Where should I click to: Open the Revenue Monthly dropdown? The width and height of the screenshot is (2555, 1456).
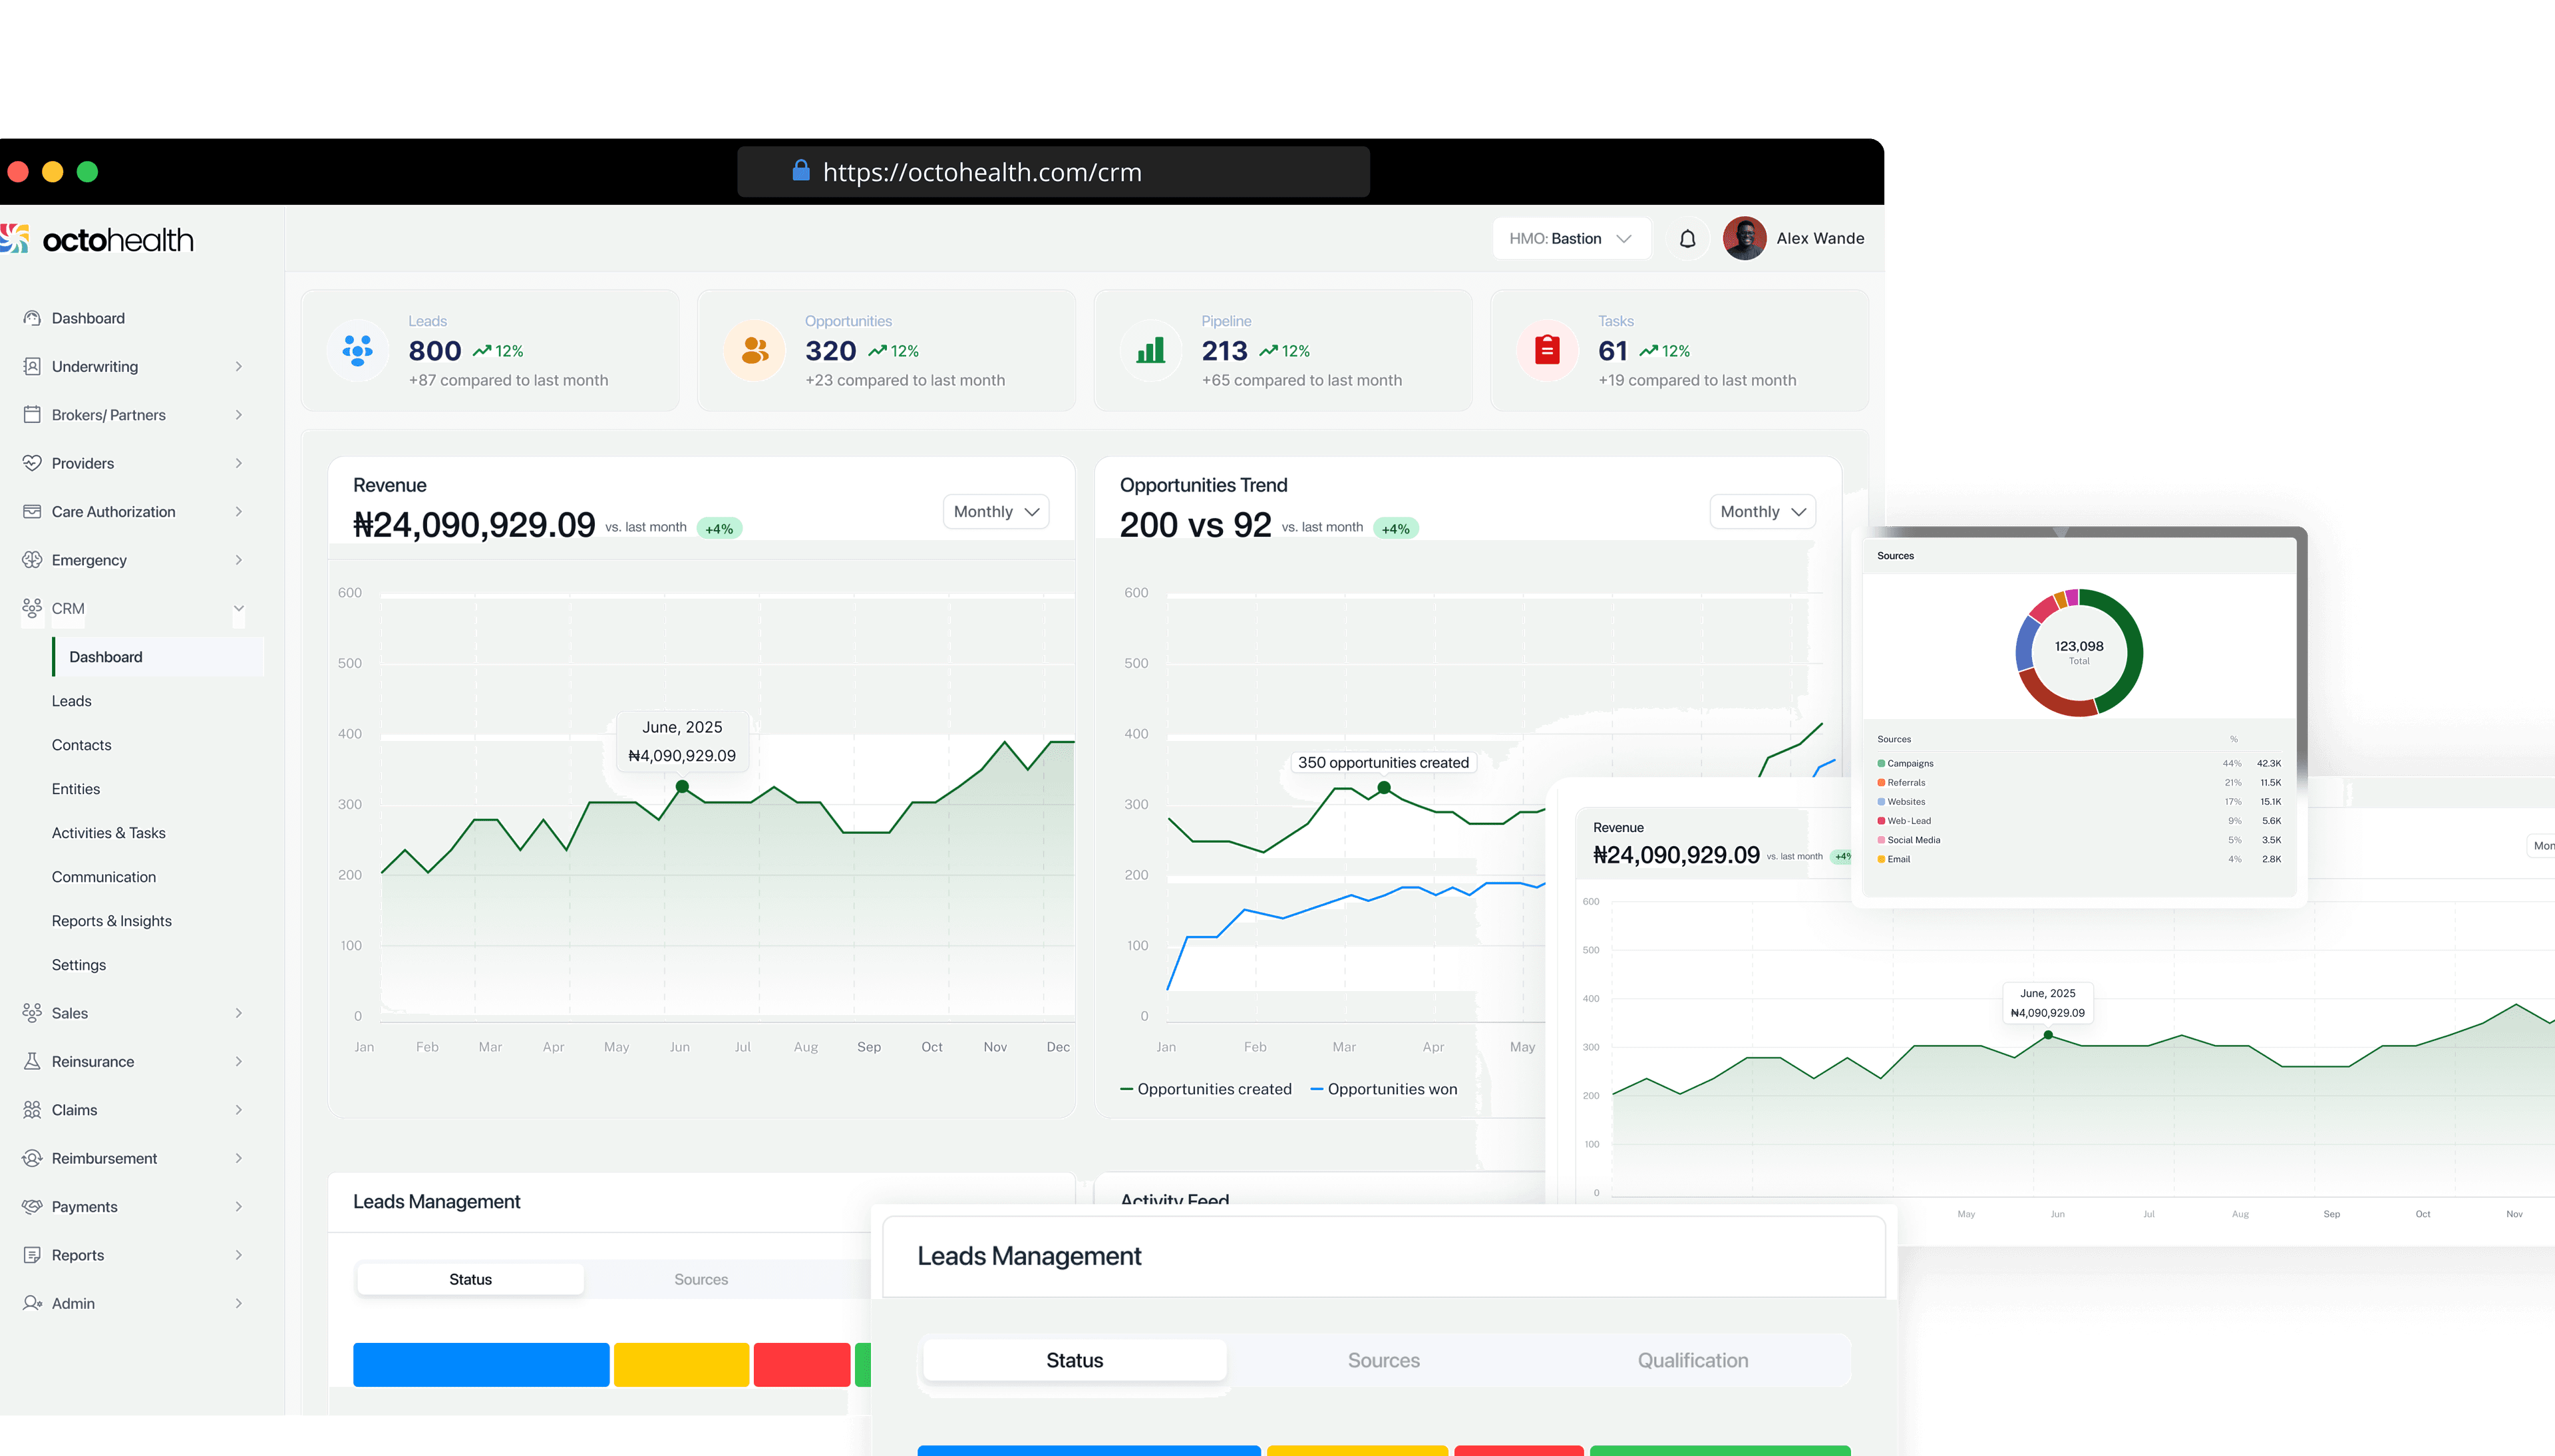coord(994,511)
